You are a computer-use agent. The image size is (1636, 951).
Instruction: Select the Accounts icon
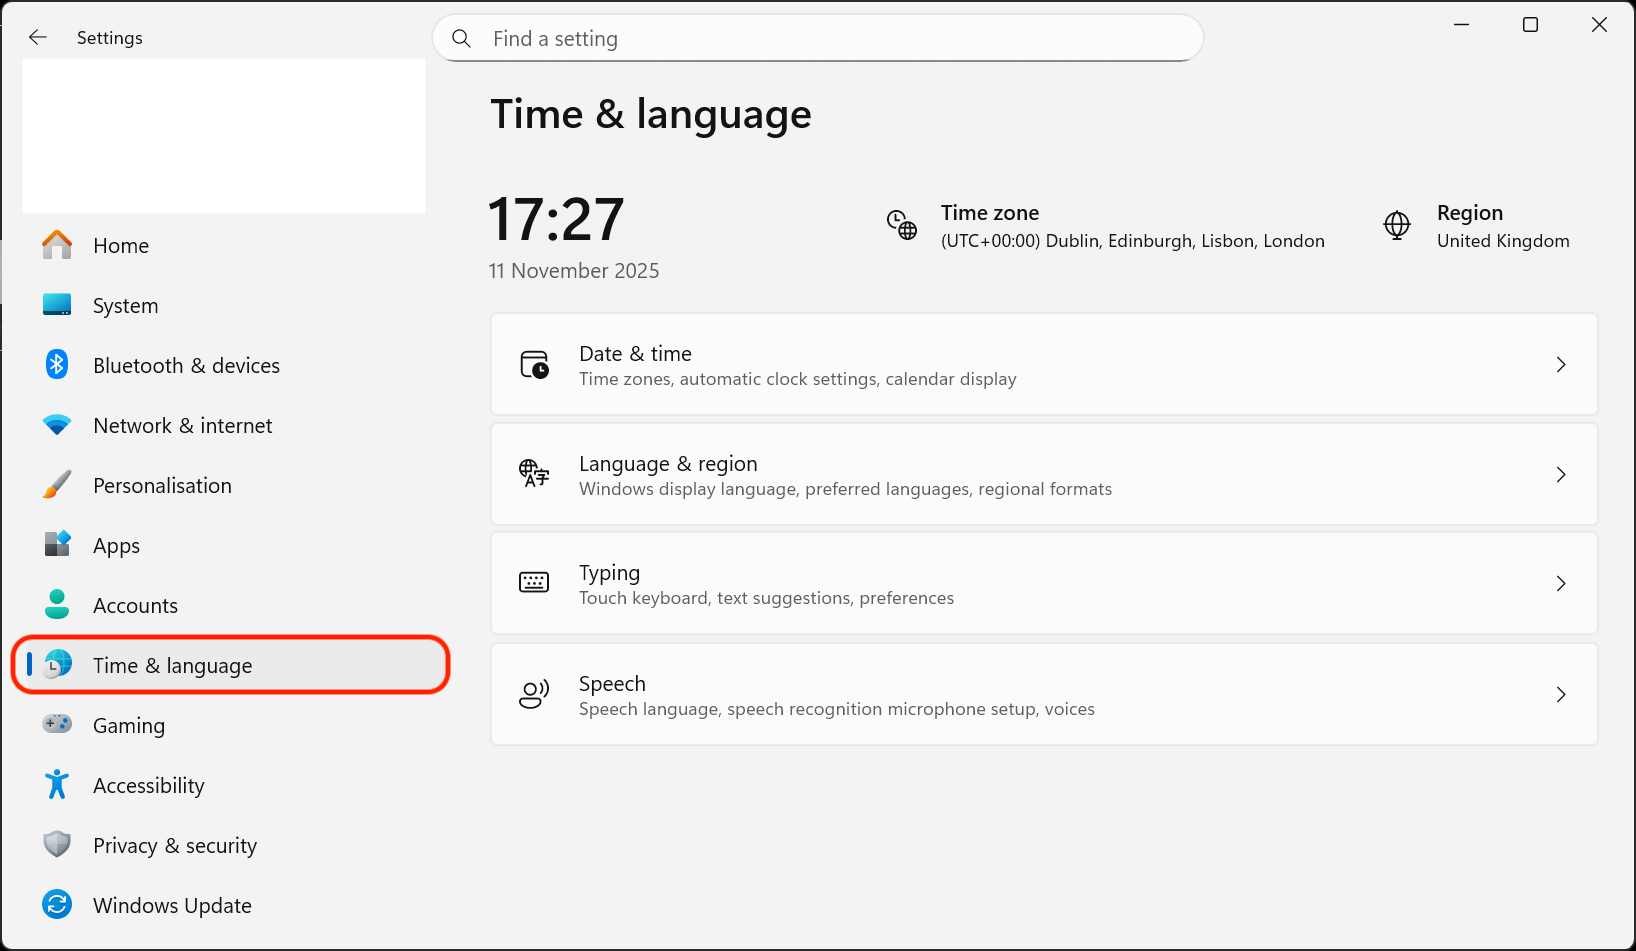[57, 605]
